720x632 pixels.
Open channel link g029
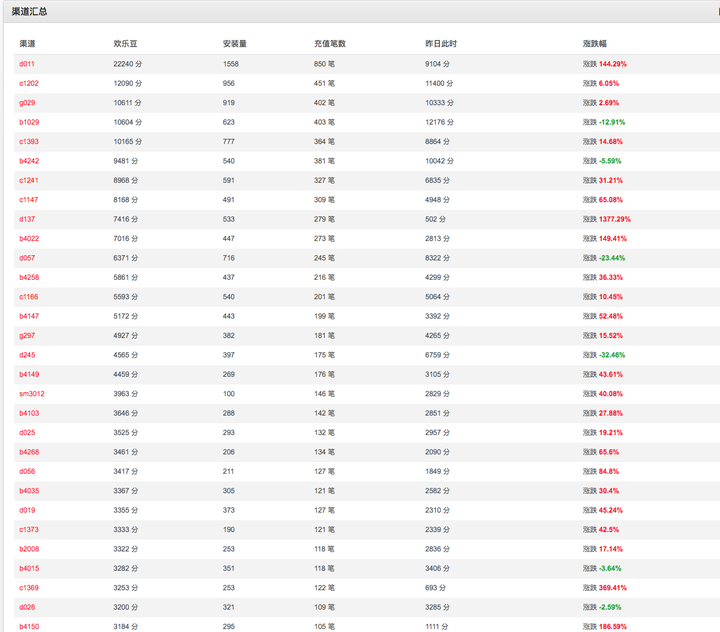[27, 103]
